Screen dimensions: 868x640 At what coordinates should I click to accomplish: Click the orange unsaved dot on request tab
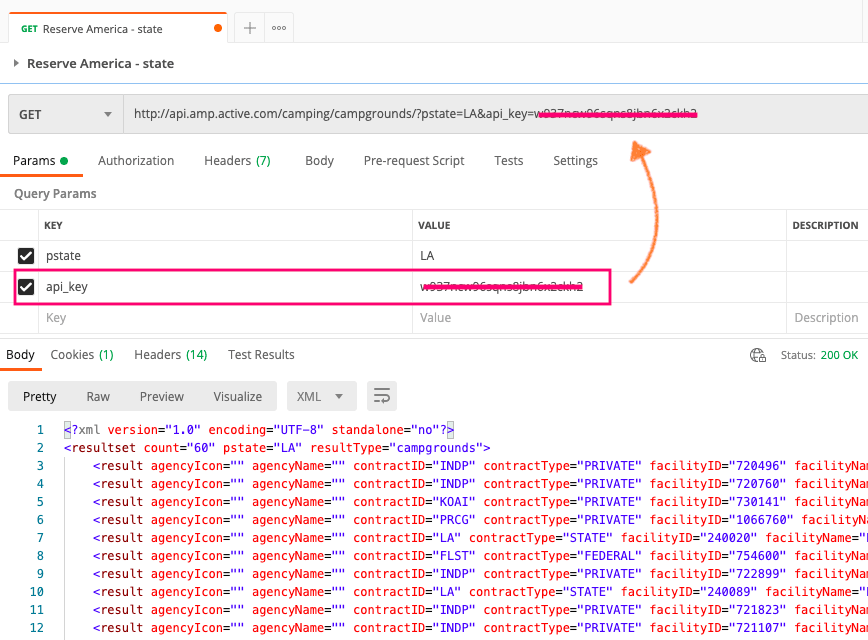tap(218, 28)
